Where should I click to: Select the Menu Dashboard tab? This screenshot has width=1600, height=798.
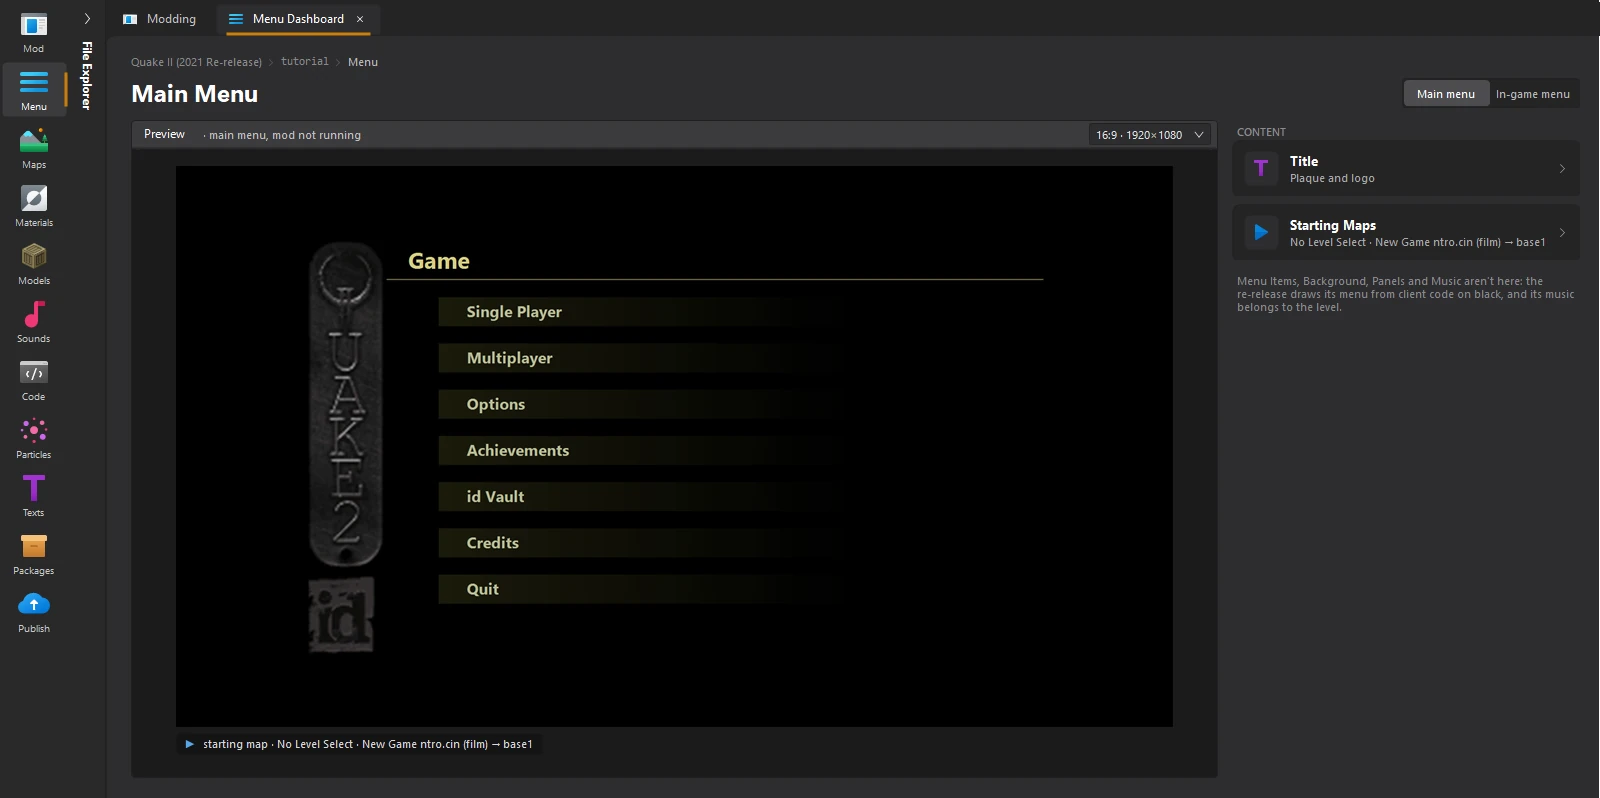tap(298, 19)
